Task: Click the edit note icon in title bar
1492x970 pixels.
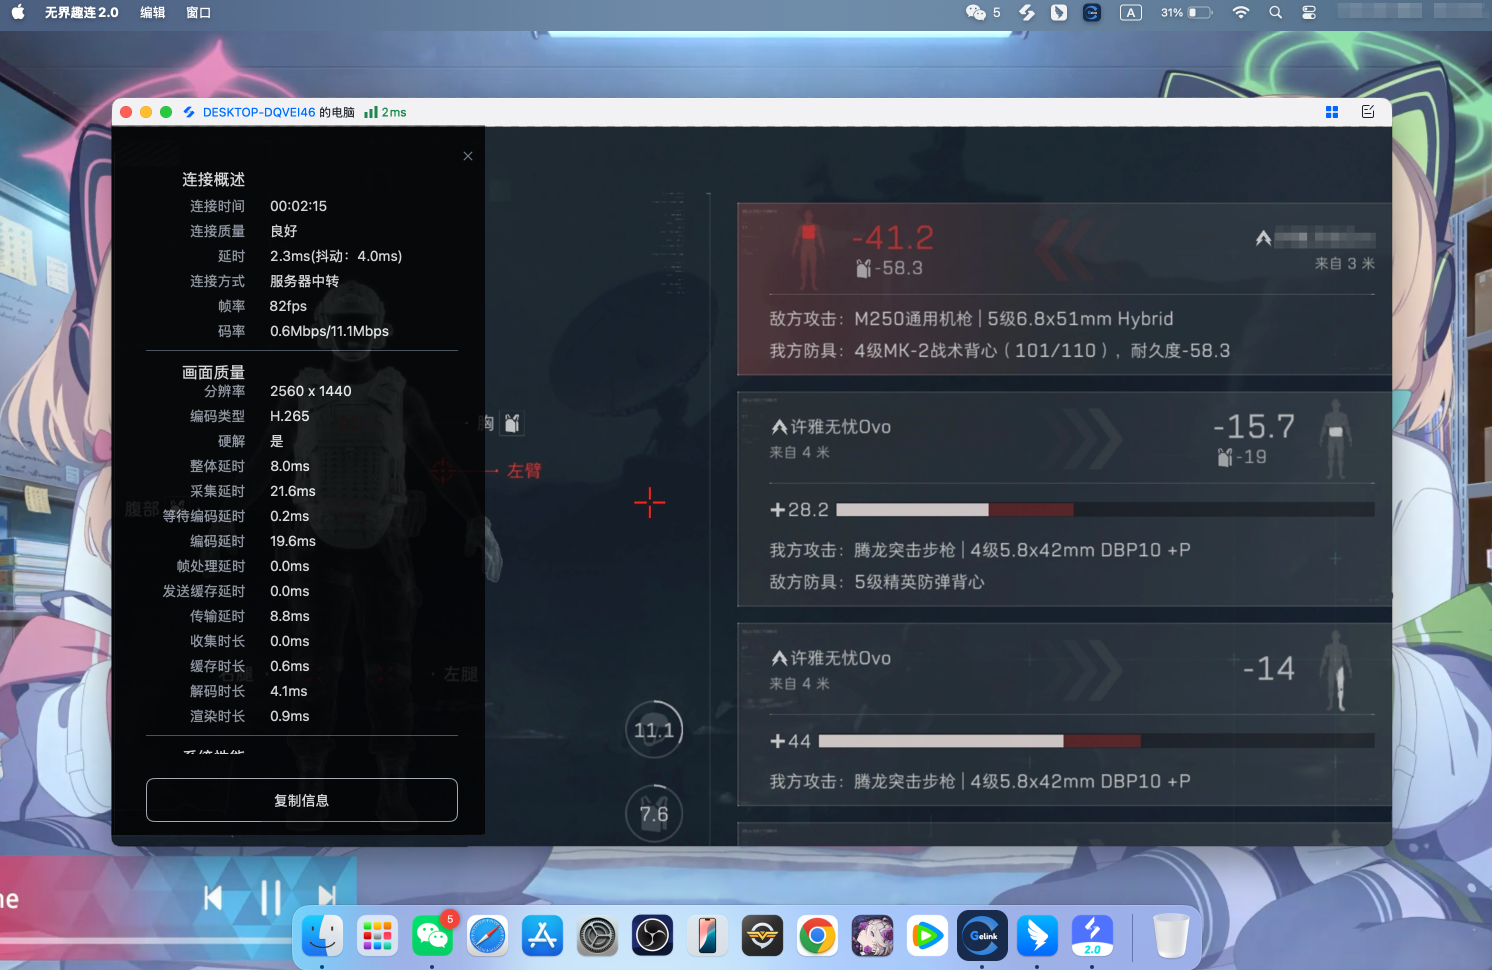Action: (x=1368, y=112)
